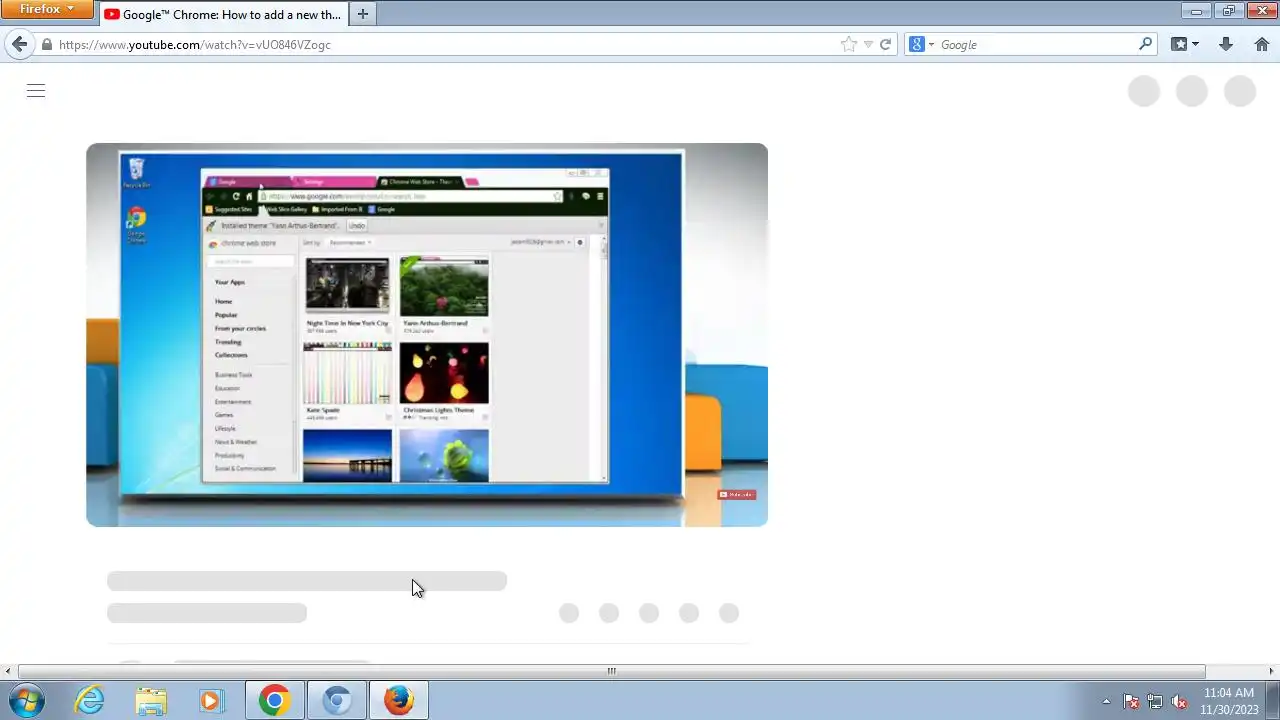Launch Internet Explorer from the taskbar
The image size is (1280, 720).
coord(90,700)
